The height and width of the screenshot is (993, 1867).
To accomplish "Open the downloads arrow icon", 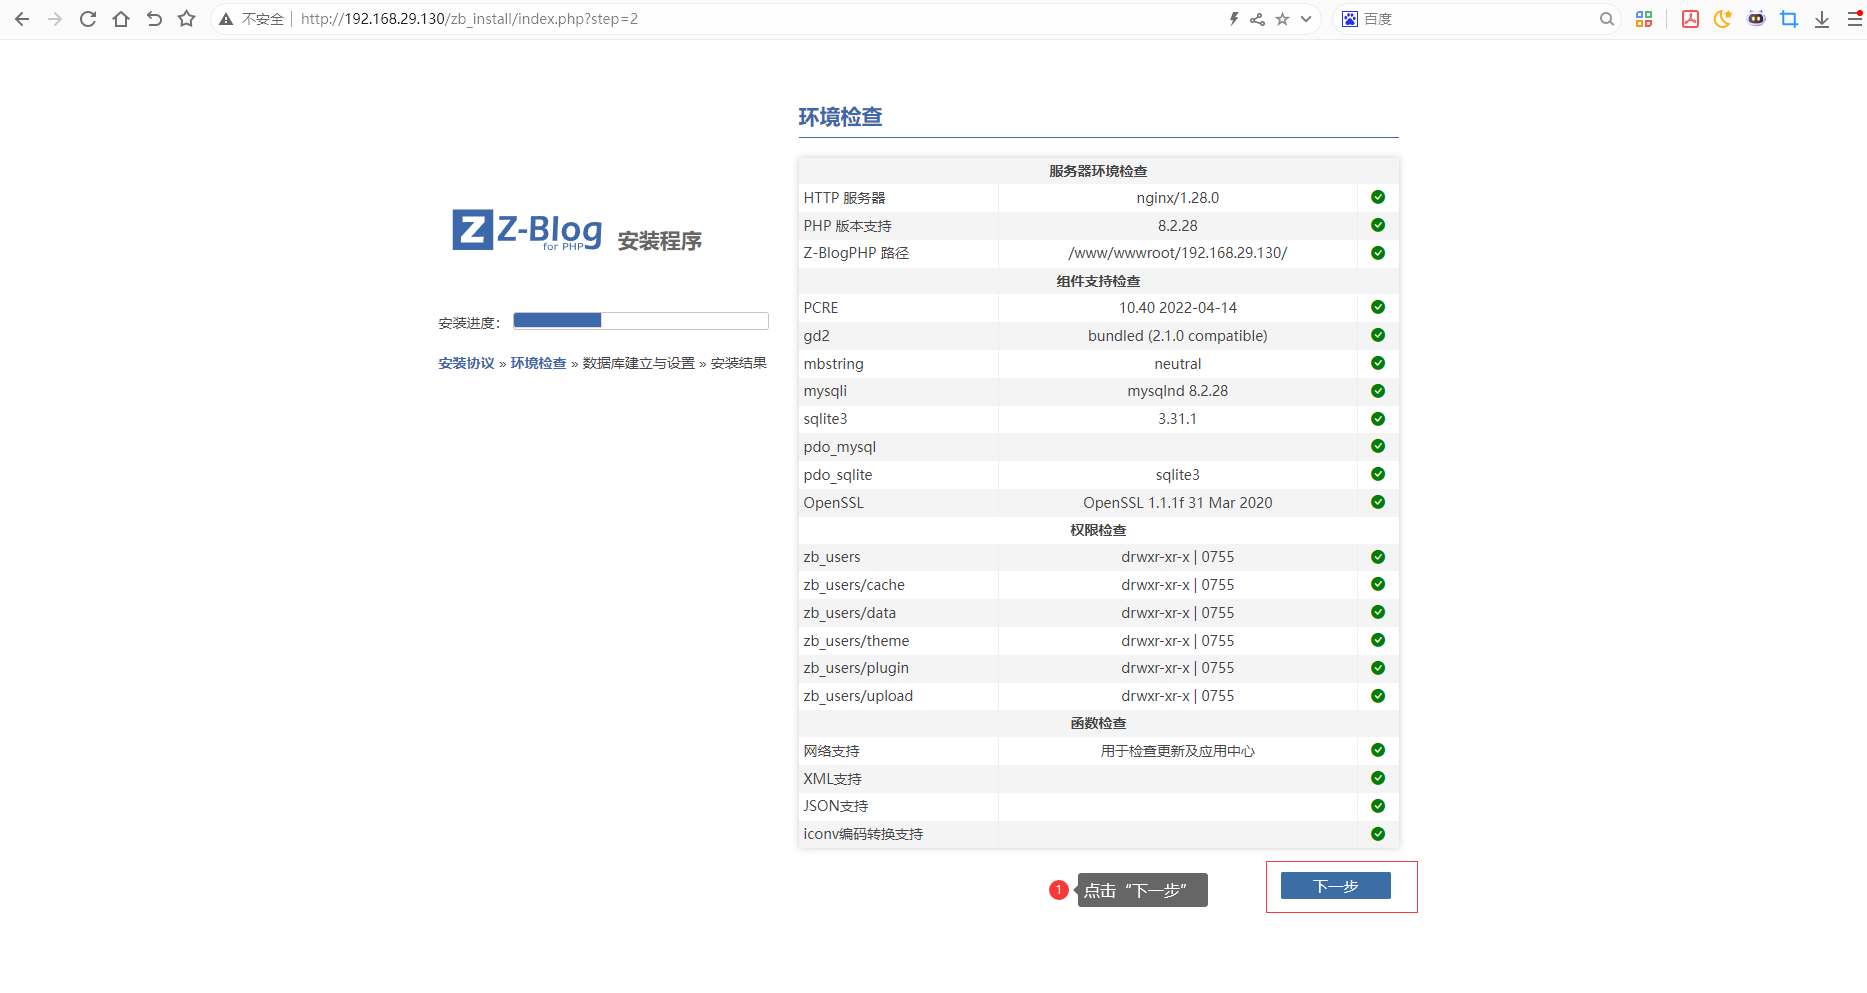I will point(1822,19).
